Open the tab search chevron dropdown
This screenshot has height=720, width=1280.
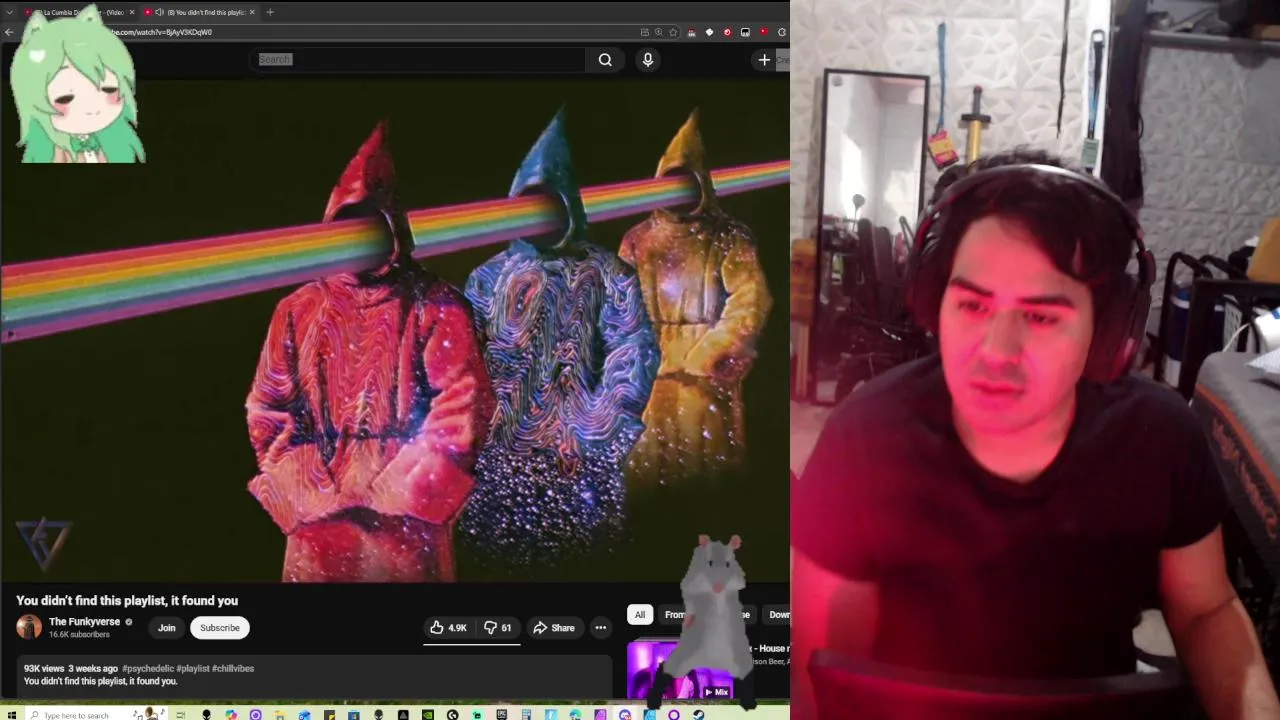(8, 12)
